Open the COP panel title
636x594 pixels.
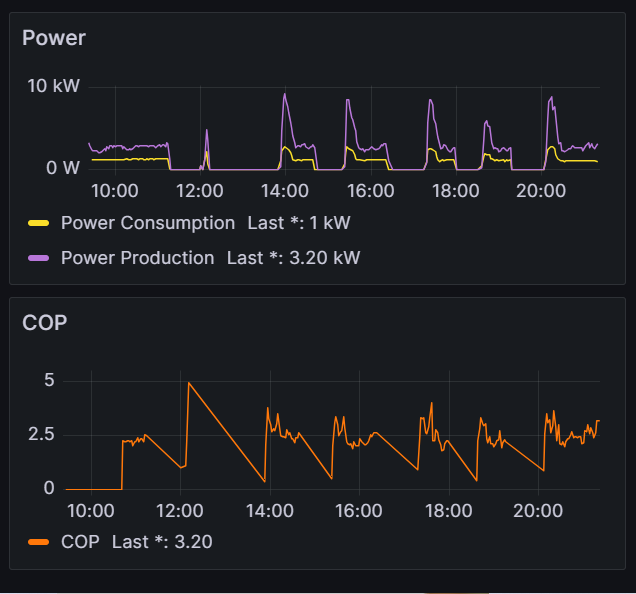coord(45,323)
